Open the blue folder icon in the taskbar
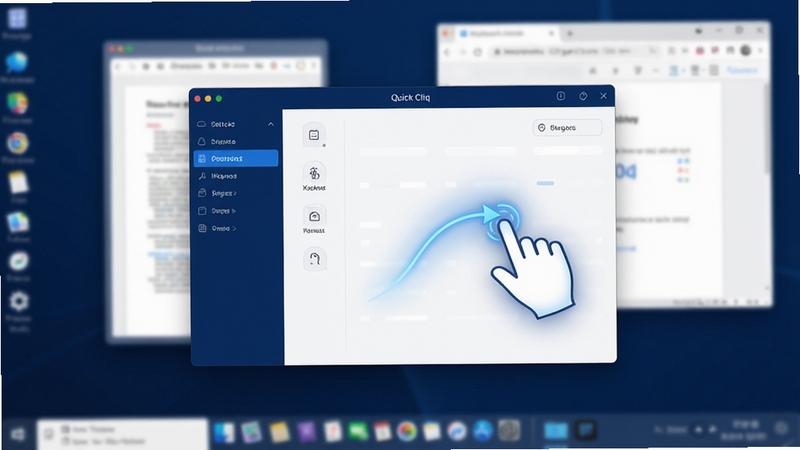Screen dimensions: 800x450 click(556, 431)
